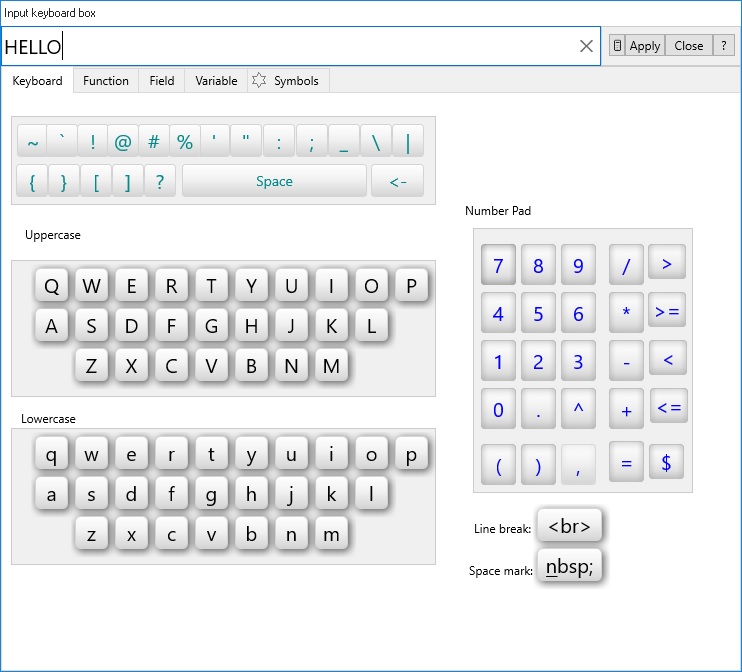Click number pad 7 key

[498, 265]
